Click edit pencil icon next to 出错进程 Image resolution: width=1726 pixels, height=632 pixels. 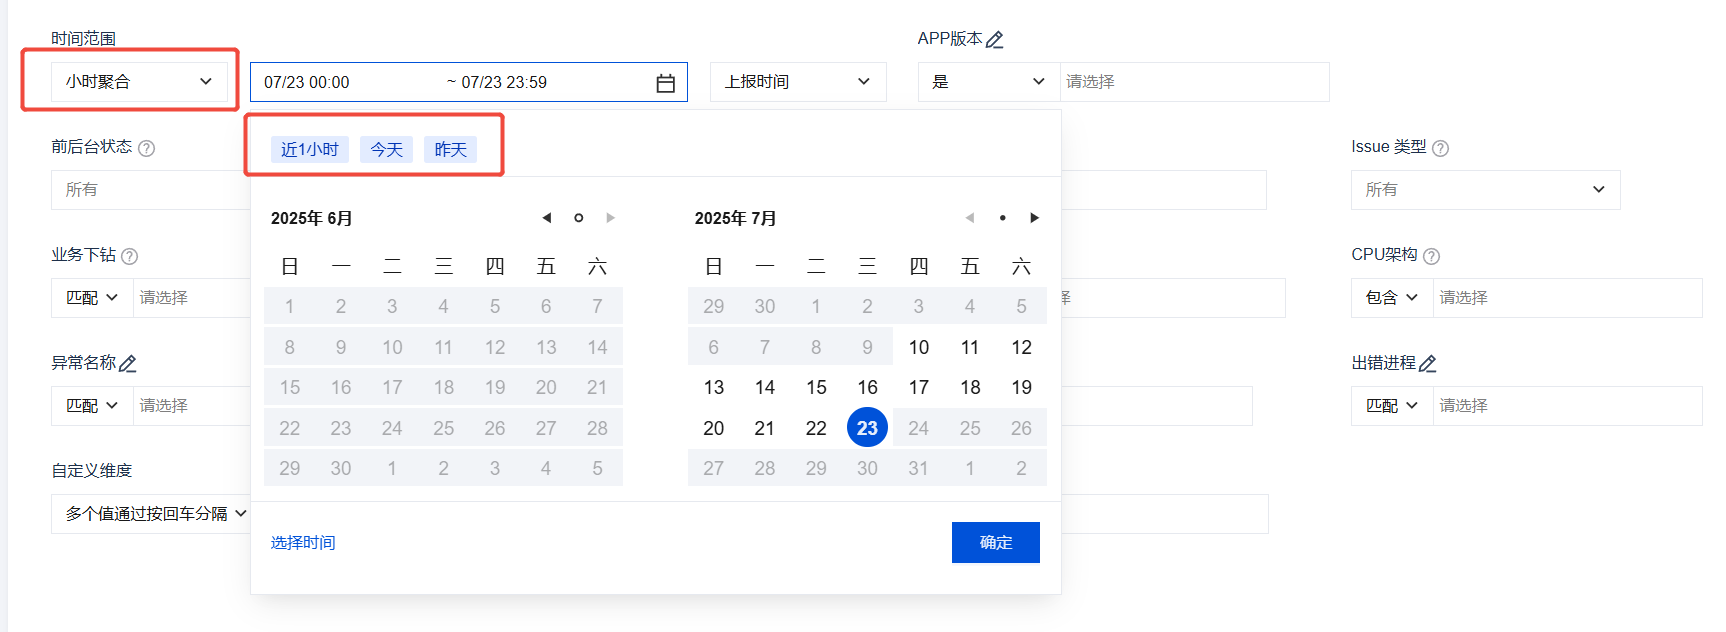tap(1427, 364)
